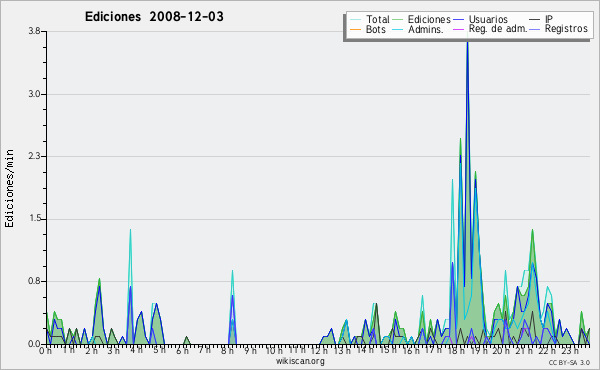Click the "8 h" hour tick label
This screenshot has width=600, height=370.
coord(227,351)
